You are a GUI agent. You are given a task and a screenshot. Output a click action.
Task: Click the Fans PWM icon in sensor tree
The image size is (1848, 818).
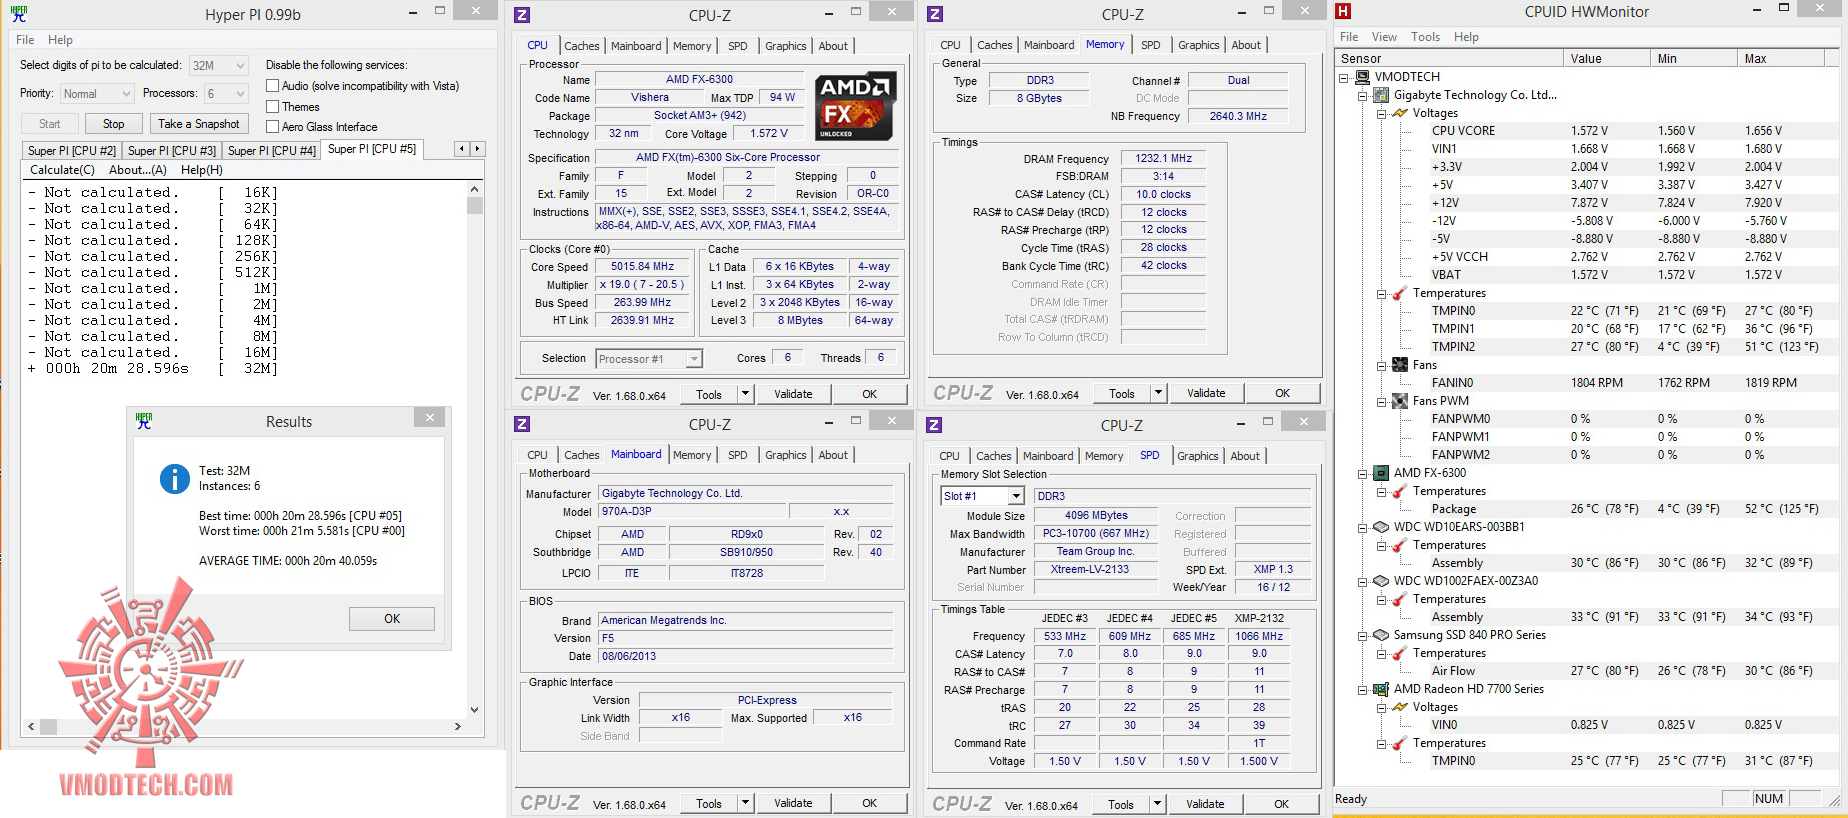1400,401
